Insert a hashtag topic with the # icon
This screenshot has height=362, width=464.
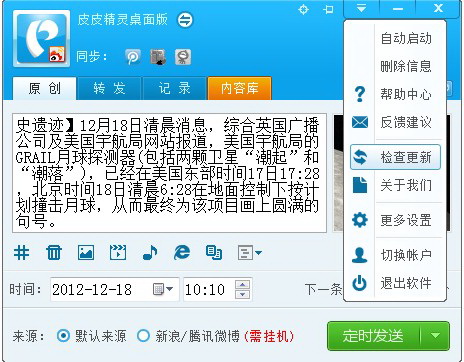[x=22, y=252]
